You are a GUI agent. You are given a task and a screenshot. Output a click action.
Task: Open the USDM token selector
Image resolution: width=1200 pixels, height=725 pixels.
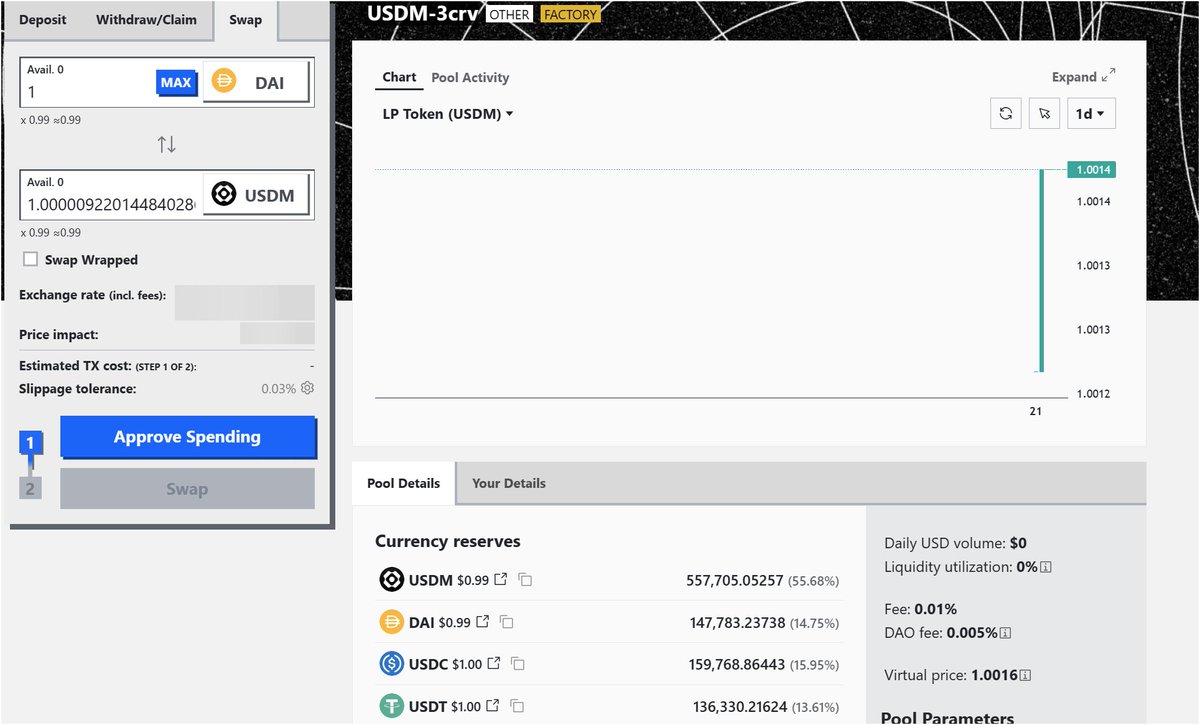click(x=256, y=195)
